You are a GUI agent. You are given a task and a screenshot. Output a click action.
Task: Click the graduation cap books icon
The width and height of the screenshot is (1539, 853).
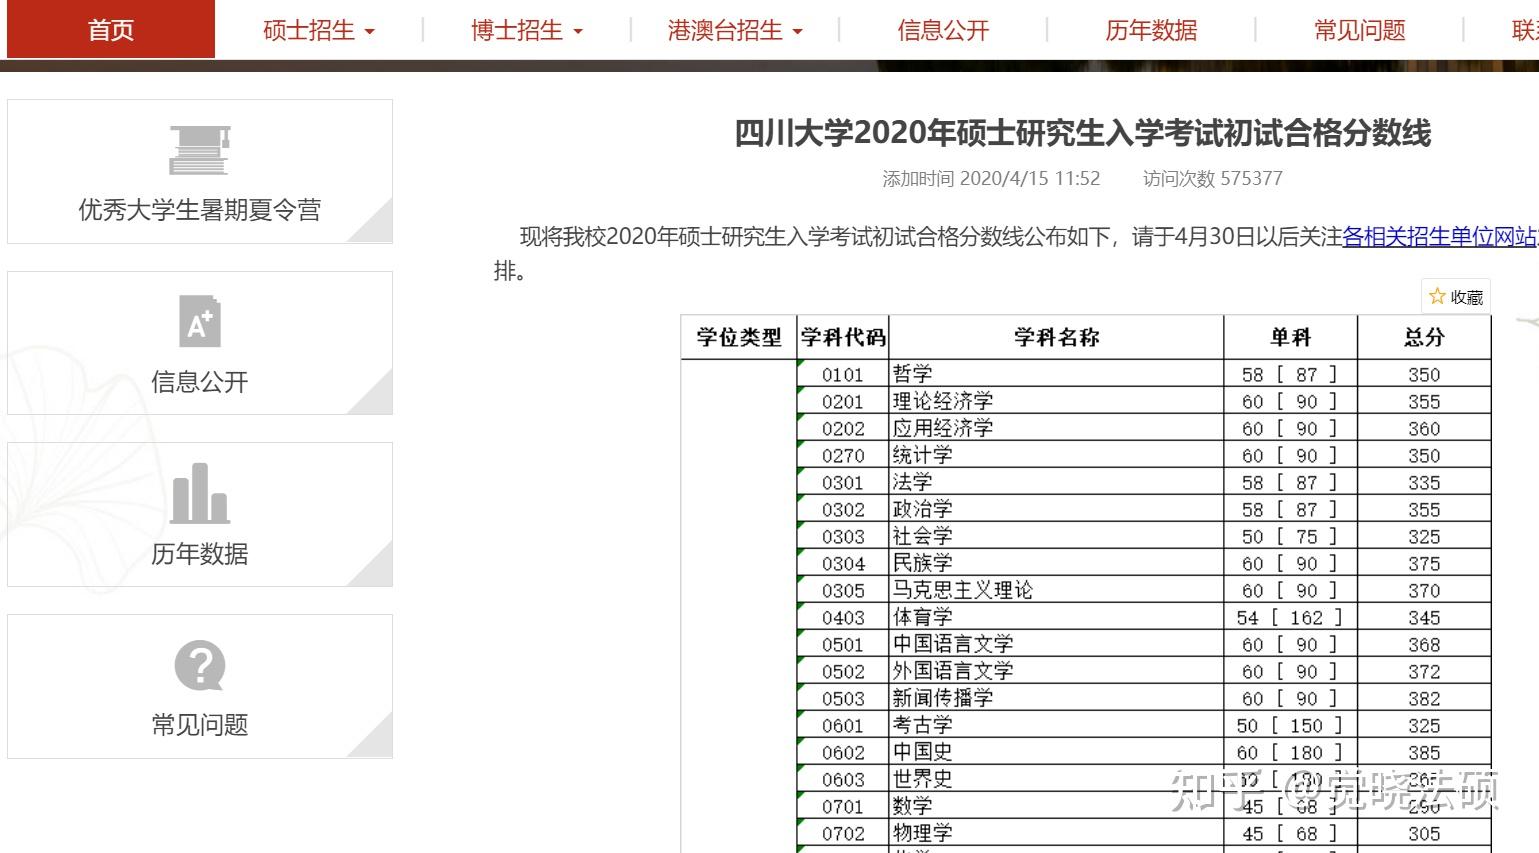pyautogui.click(x=200, y=150)
